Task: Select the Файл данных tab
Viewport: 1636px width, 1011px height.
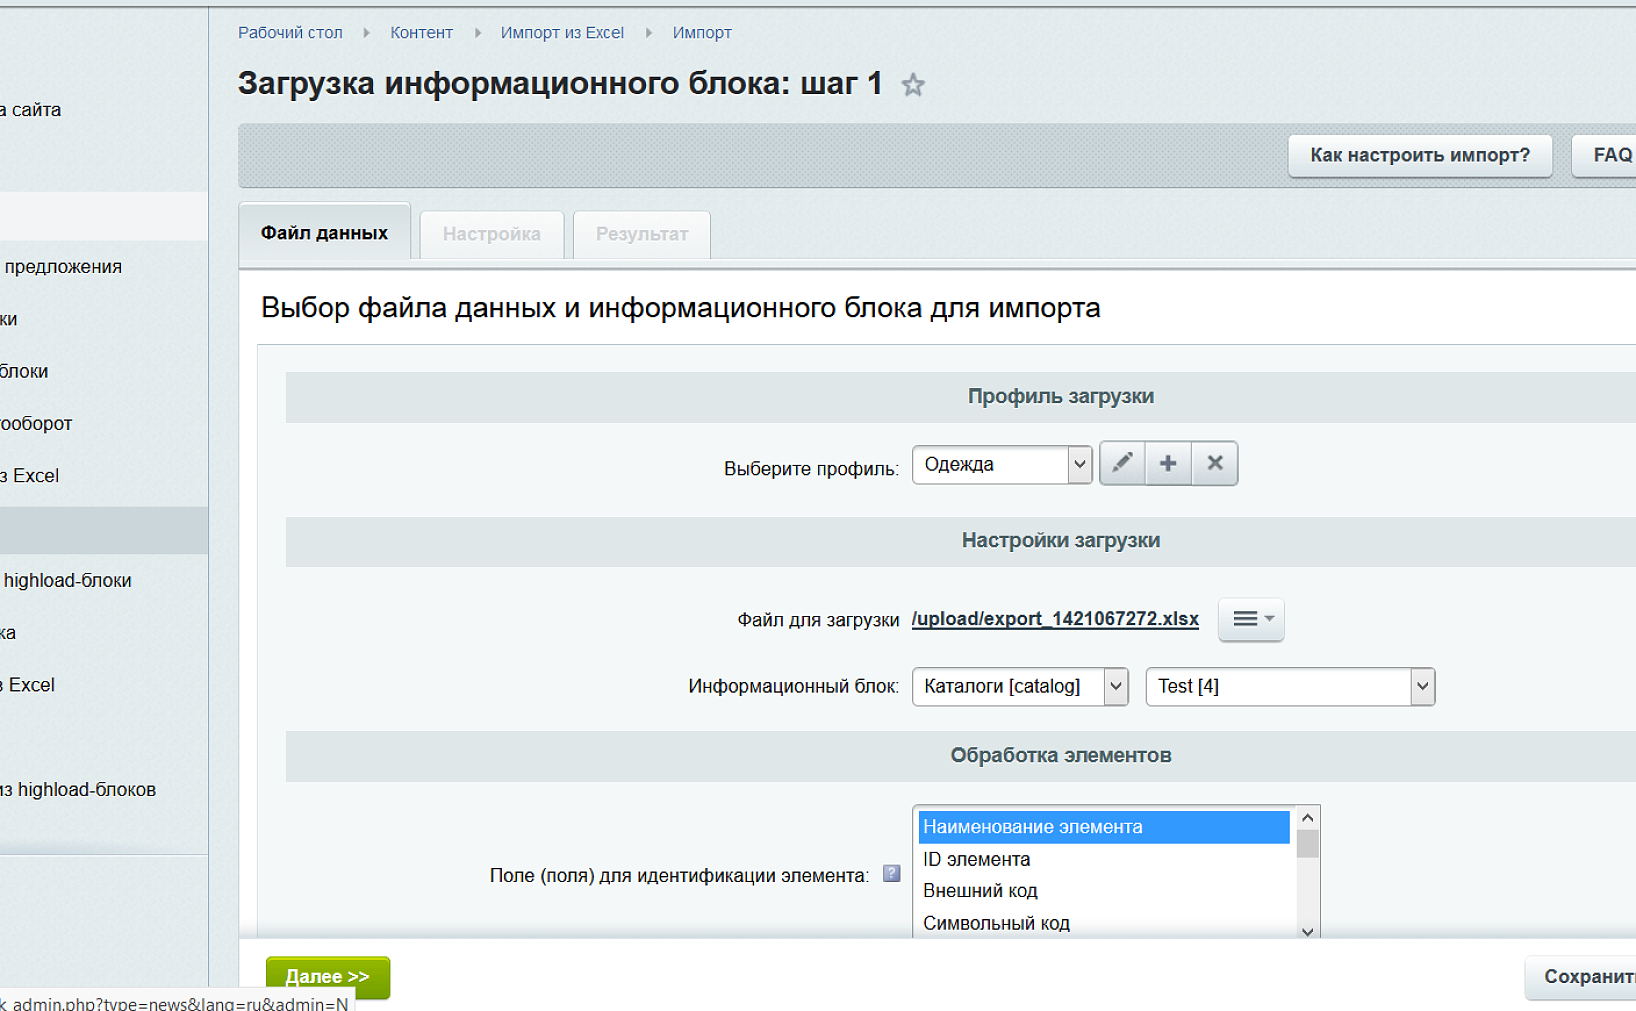Action: 324,233
